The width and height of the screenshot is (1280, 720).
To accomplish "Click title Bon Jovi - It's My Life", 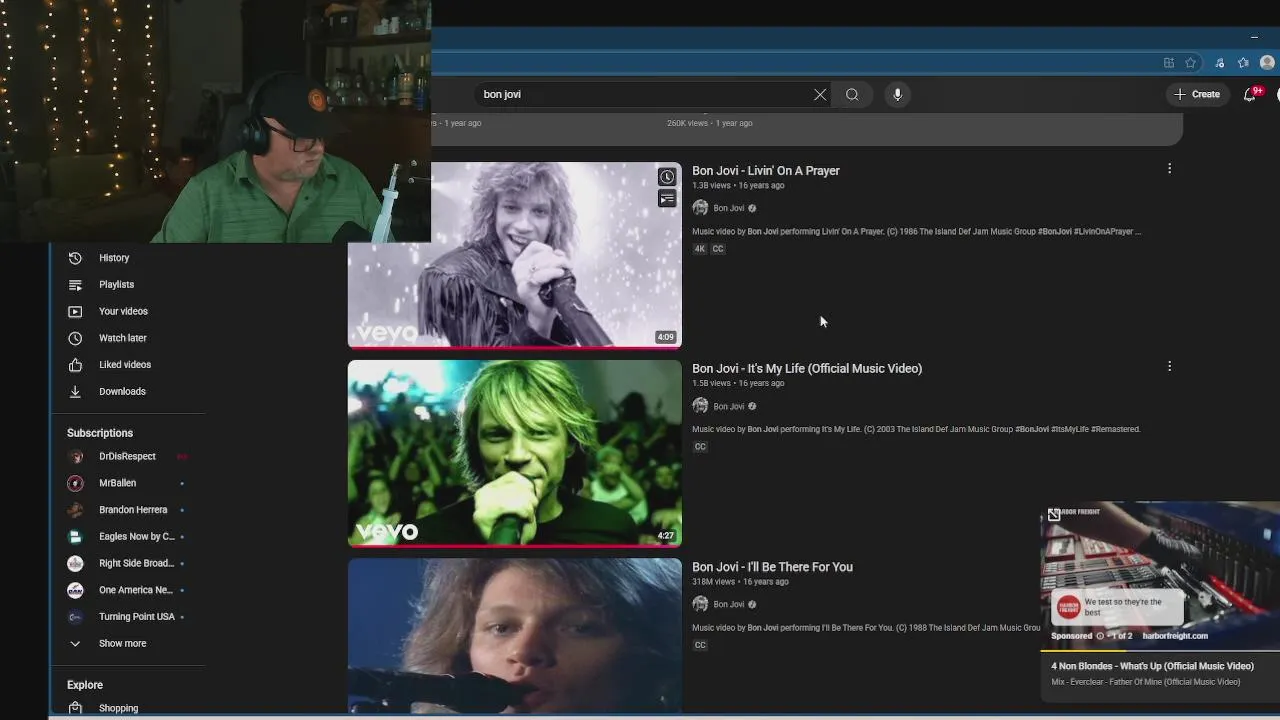I will [807, 369].
